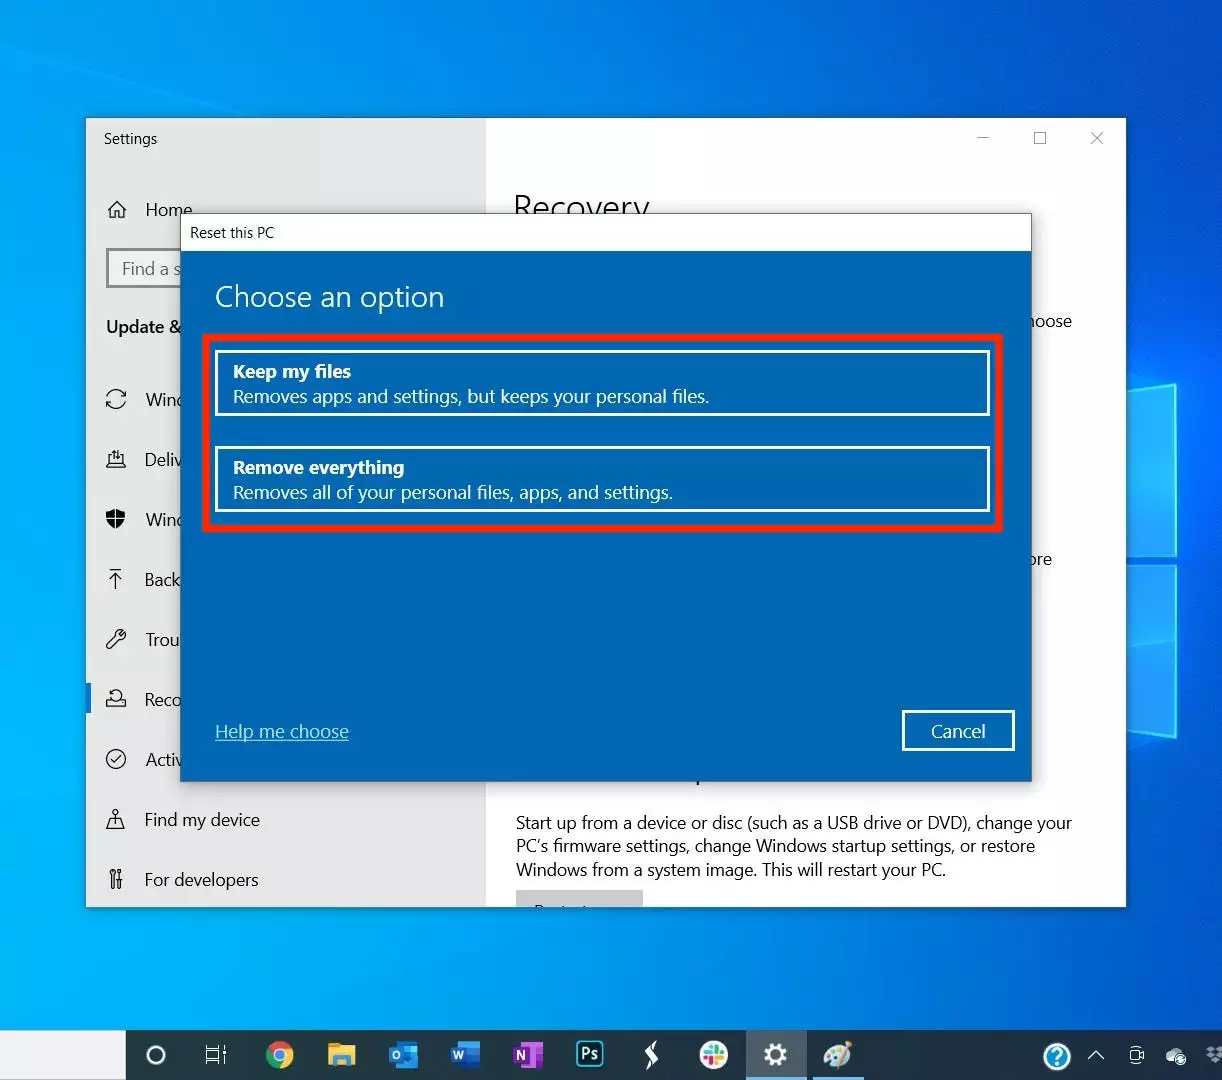Open Find my device in the sidebar
This screenshot has height=1080, width=1222.
[x=201, y=820]
